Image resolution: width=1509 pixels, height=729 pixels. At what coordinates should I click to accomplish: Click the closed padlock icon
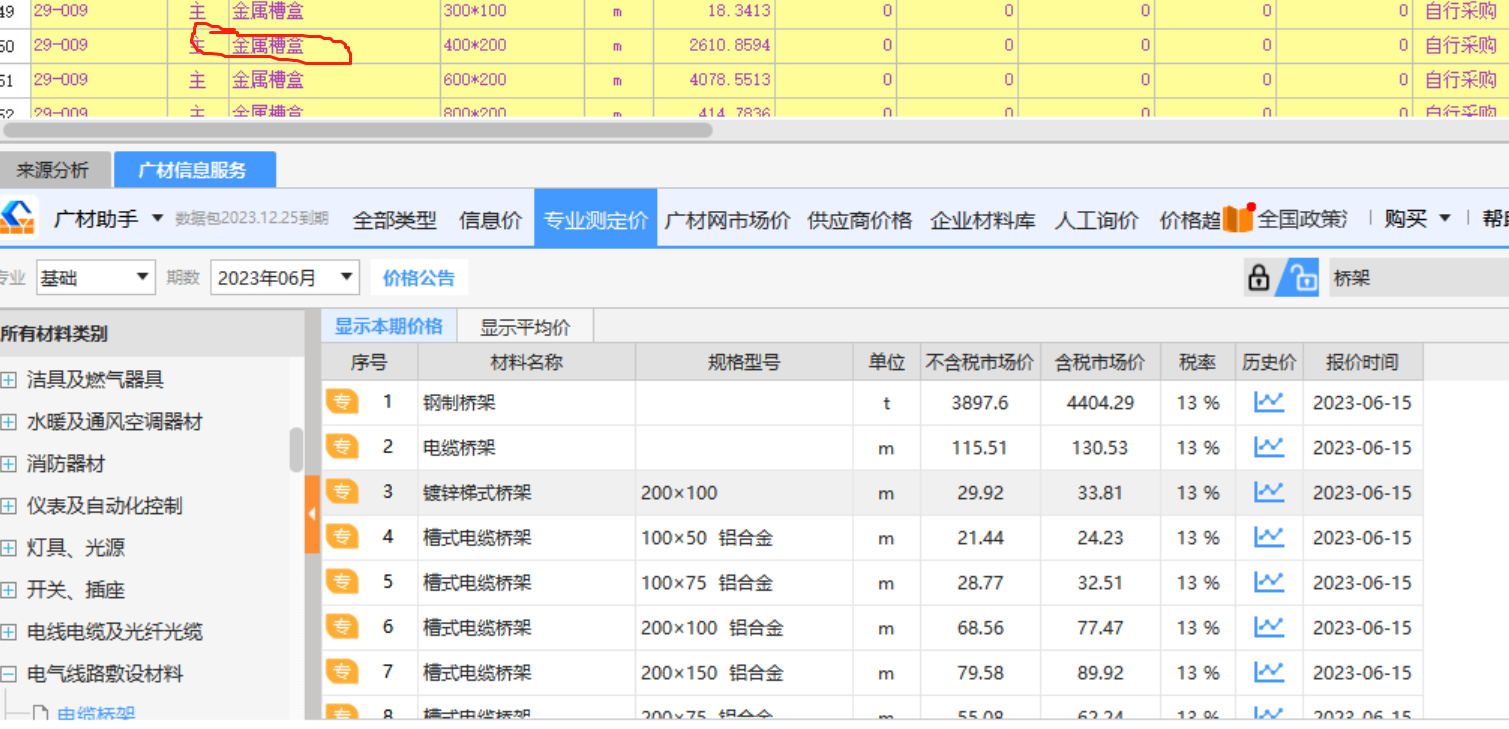point(1259,278)
